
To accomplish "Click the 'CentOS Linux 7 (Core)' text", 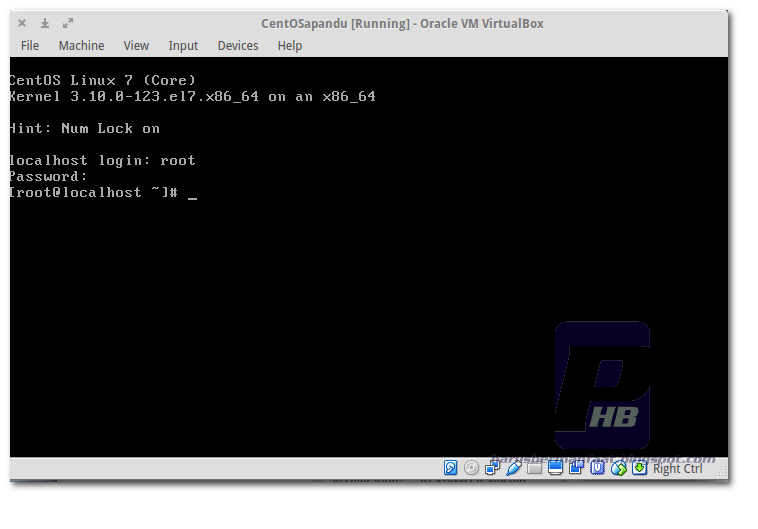I will [102, 80].
